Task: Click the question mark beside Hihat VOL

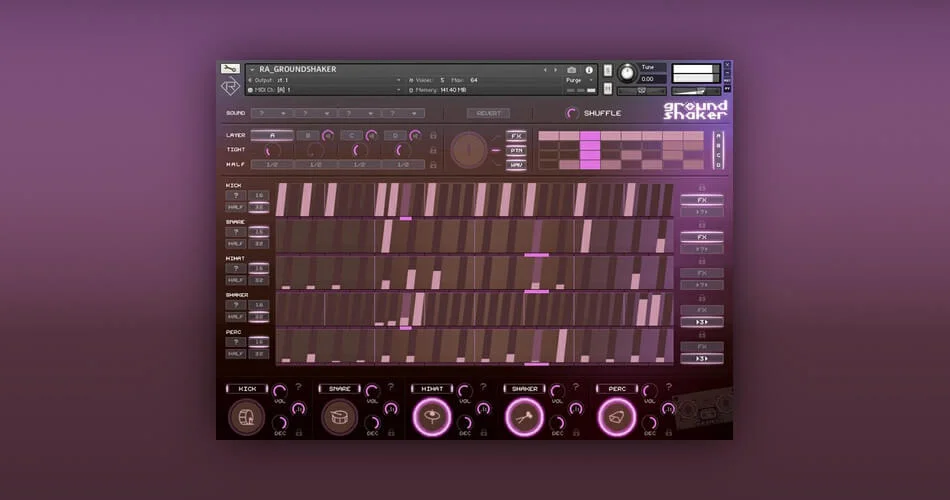Action: (483, 387)
